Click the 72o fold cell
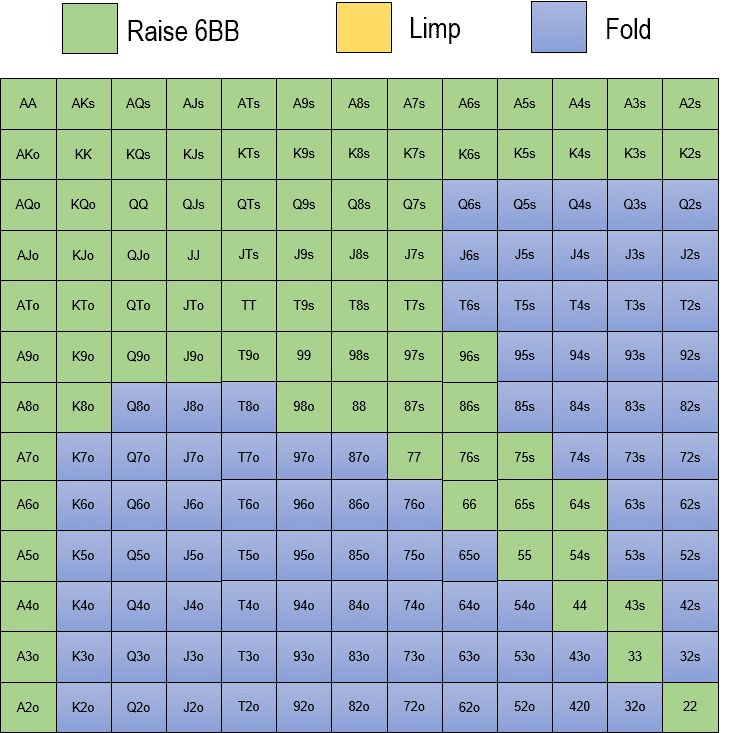 click(x=415, y=707)
